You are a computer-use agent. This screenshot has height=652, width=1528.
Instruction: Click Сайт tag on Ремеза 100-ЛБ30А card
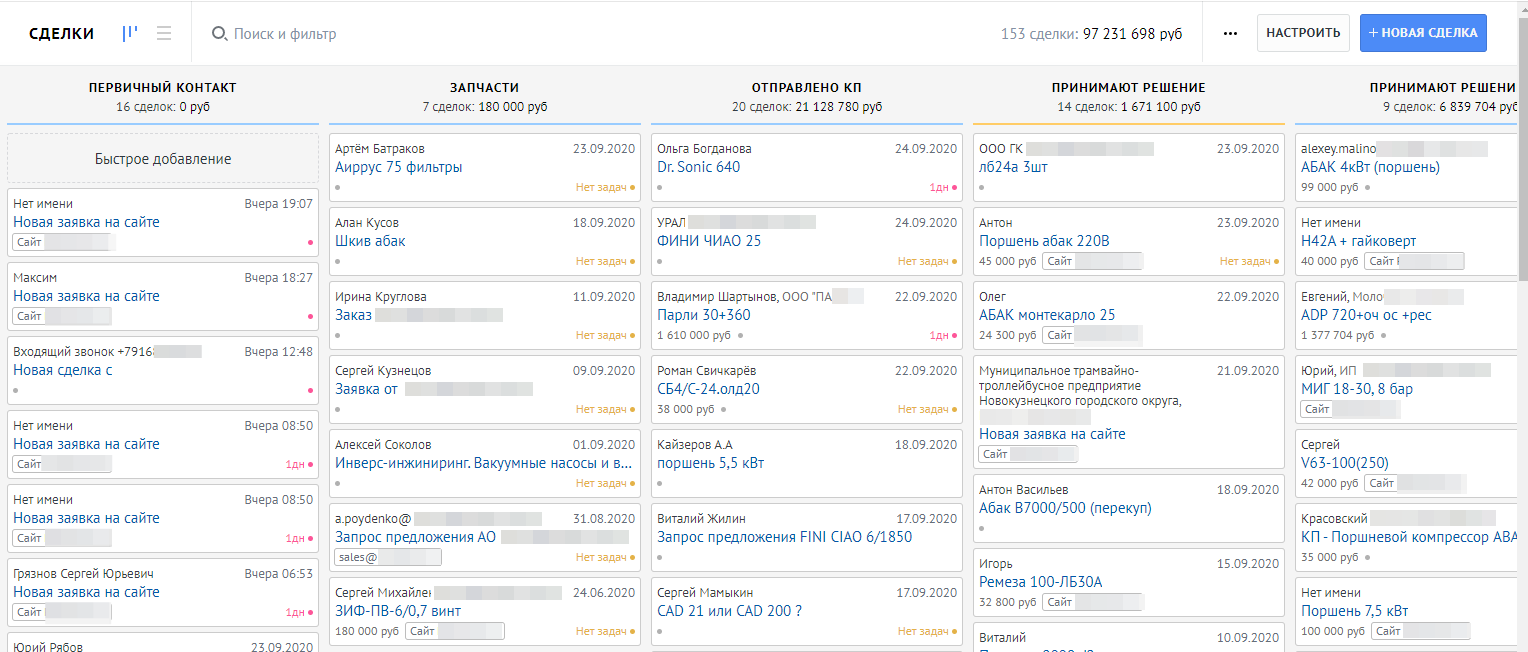click(1092, 602)
